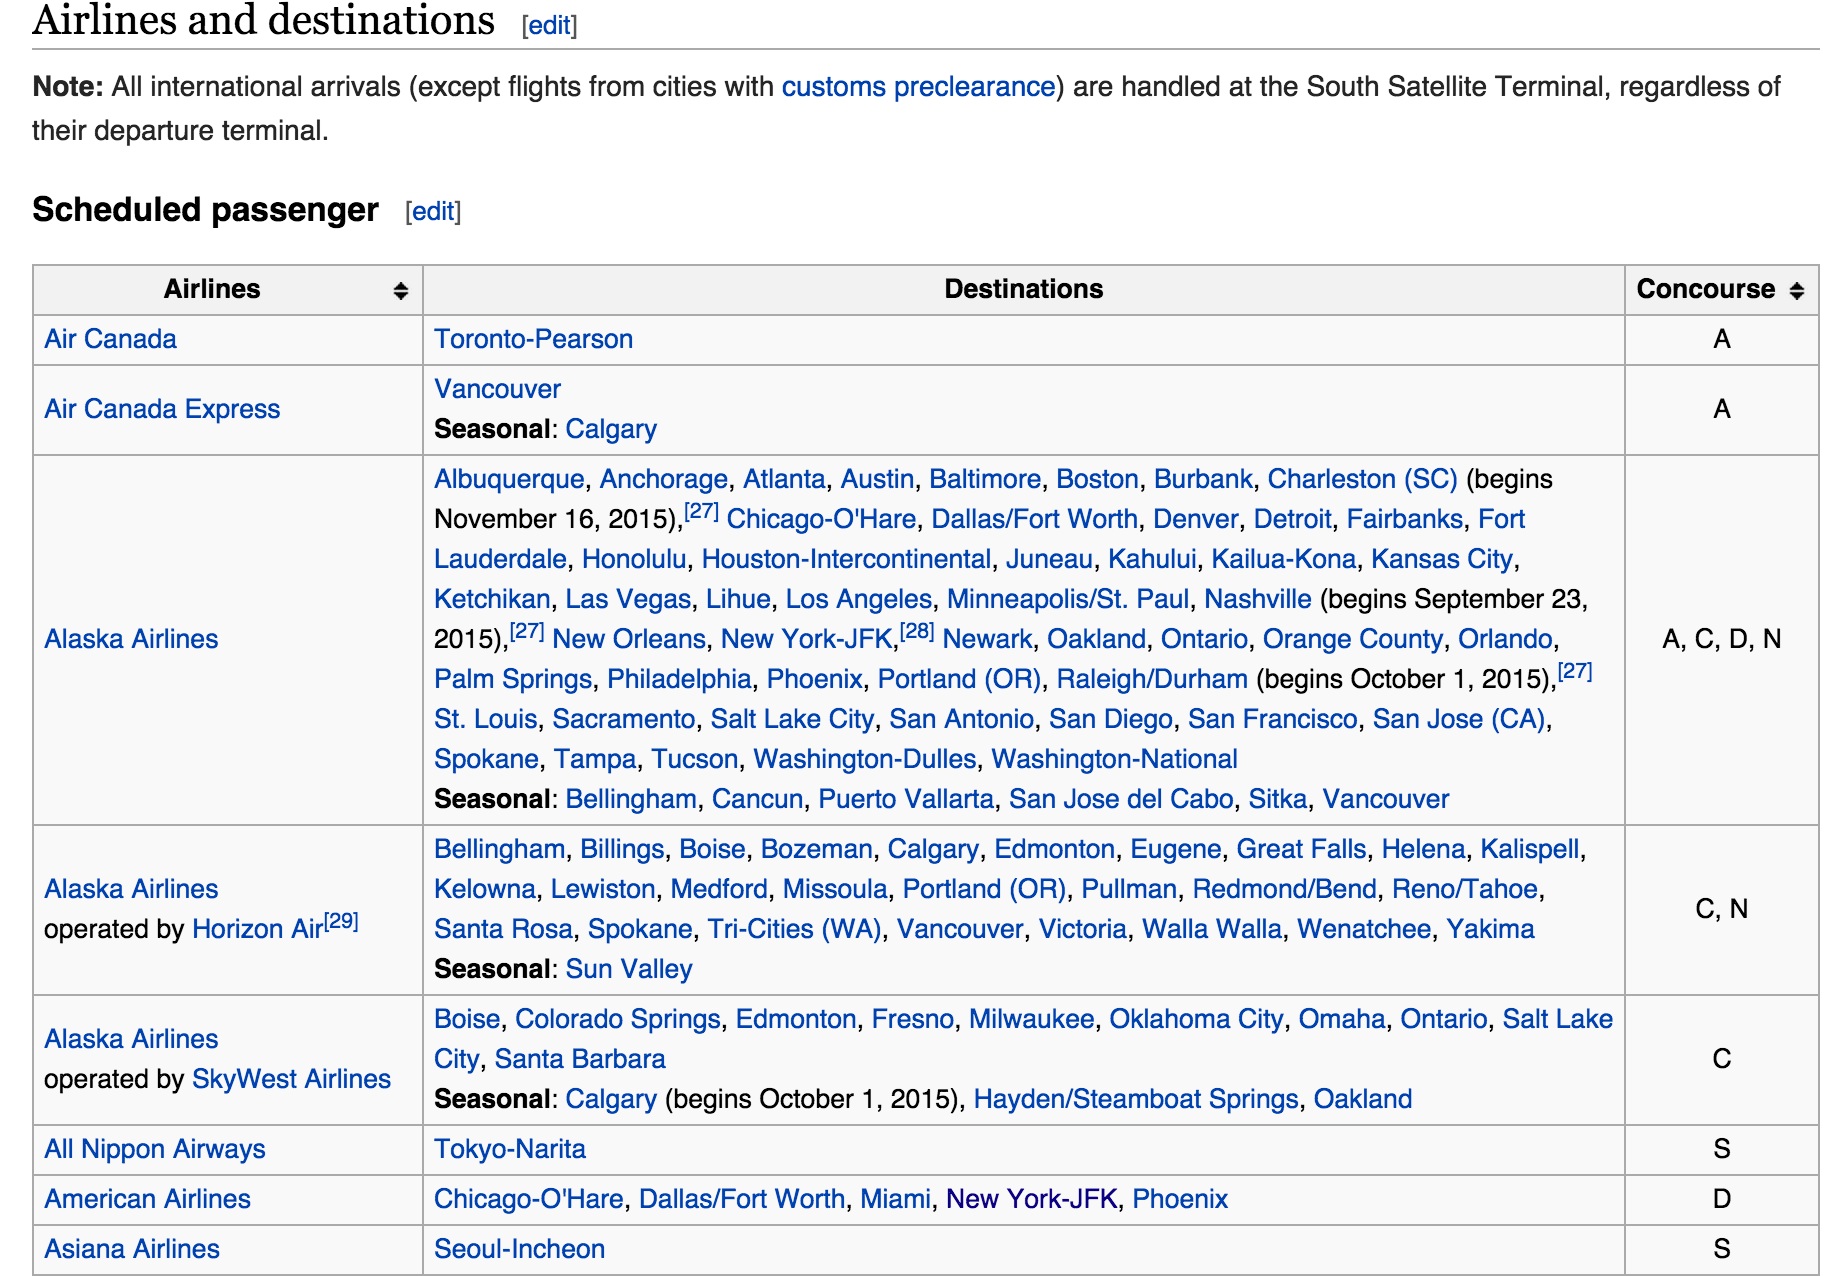Open Puerto Vallarta seasonal destination link
Image resolution: width=1826 pixels, height=1276 pixels.
pyautogui.click(x=906, y=799)
